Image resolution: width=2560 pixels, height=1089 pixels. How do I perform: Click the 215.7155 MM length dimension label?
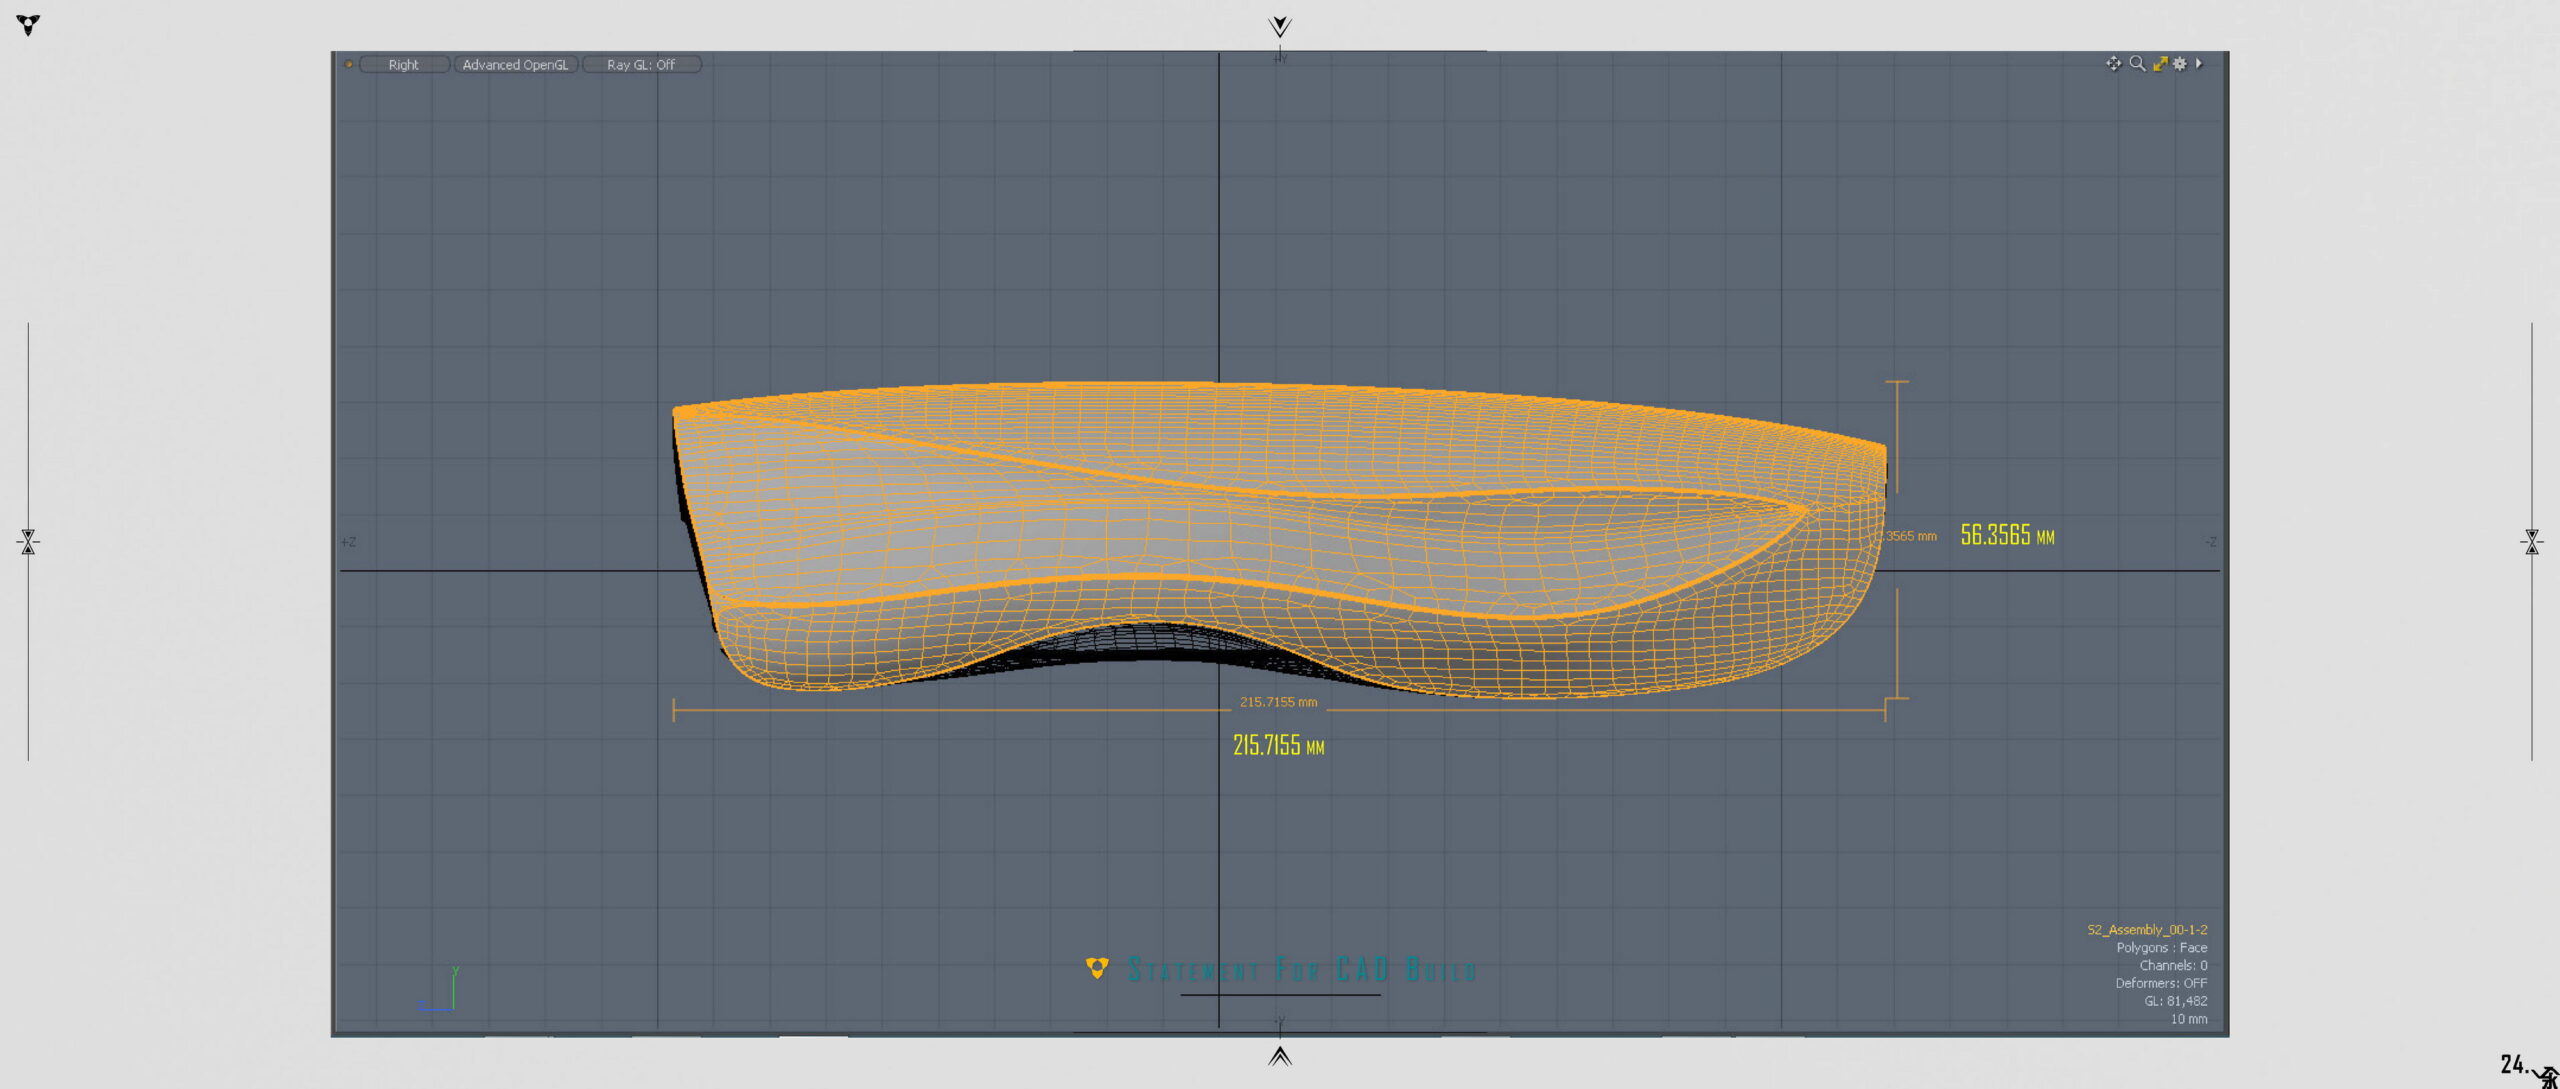pos(1278,745)
